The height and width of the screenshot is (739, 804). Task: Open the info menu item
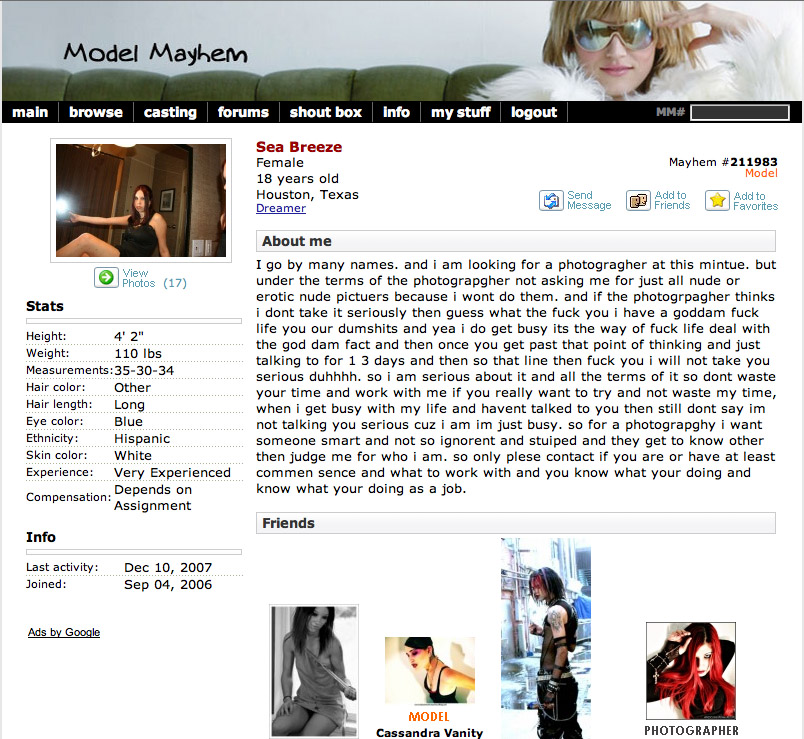396,112
